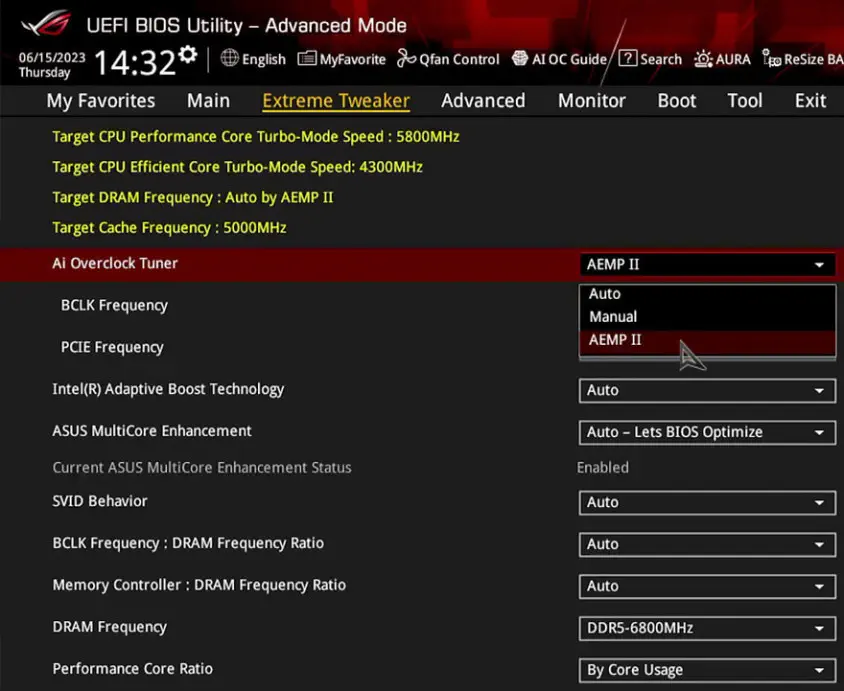Open MyFavorite list icon

click(307, 59)
